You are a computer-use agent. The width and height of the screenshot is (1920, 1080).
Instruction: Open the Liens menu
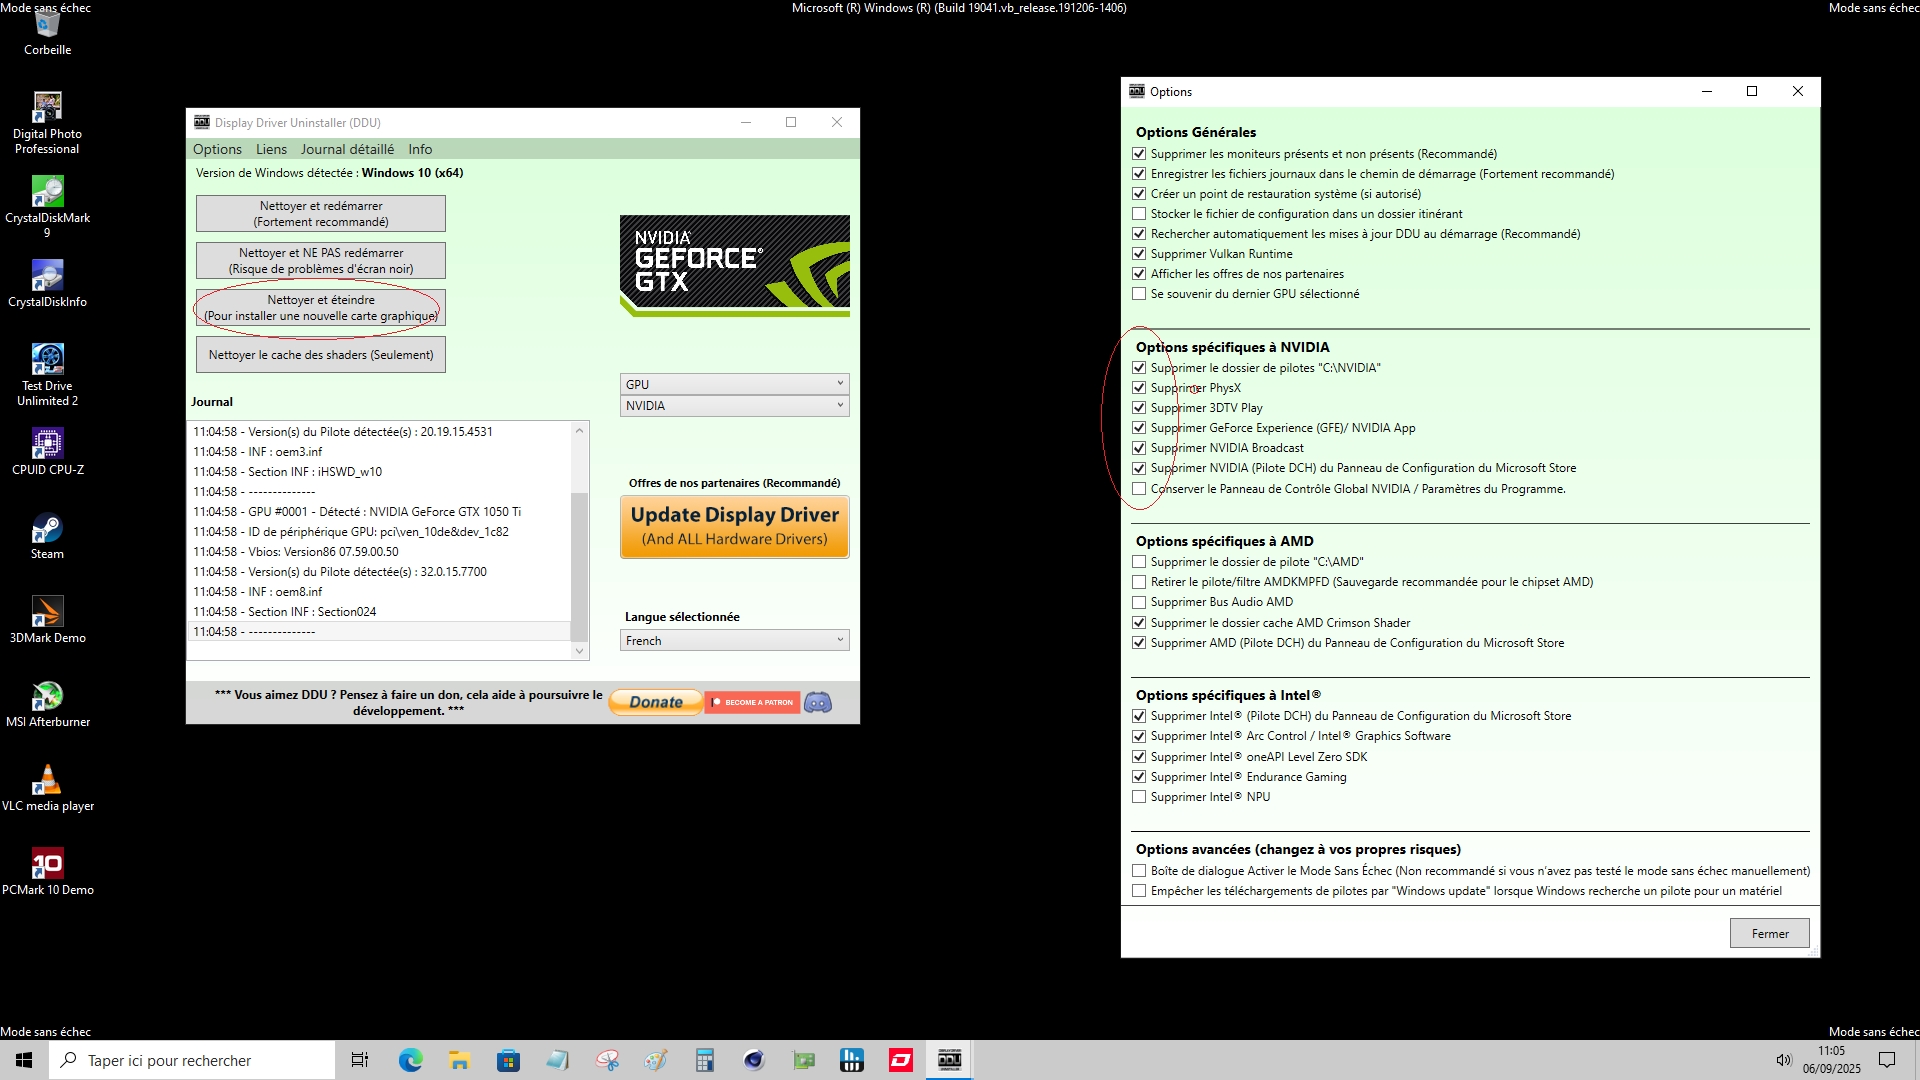[271, 149]
